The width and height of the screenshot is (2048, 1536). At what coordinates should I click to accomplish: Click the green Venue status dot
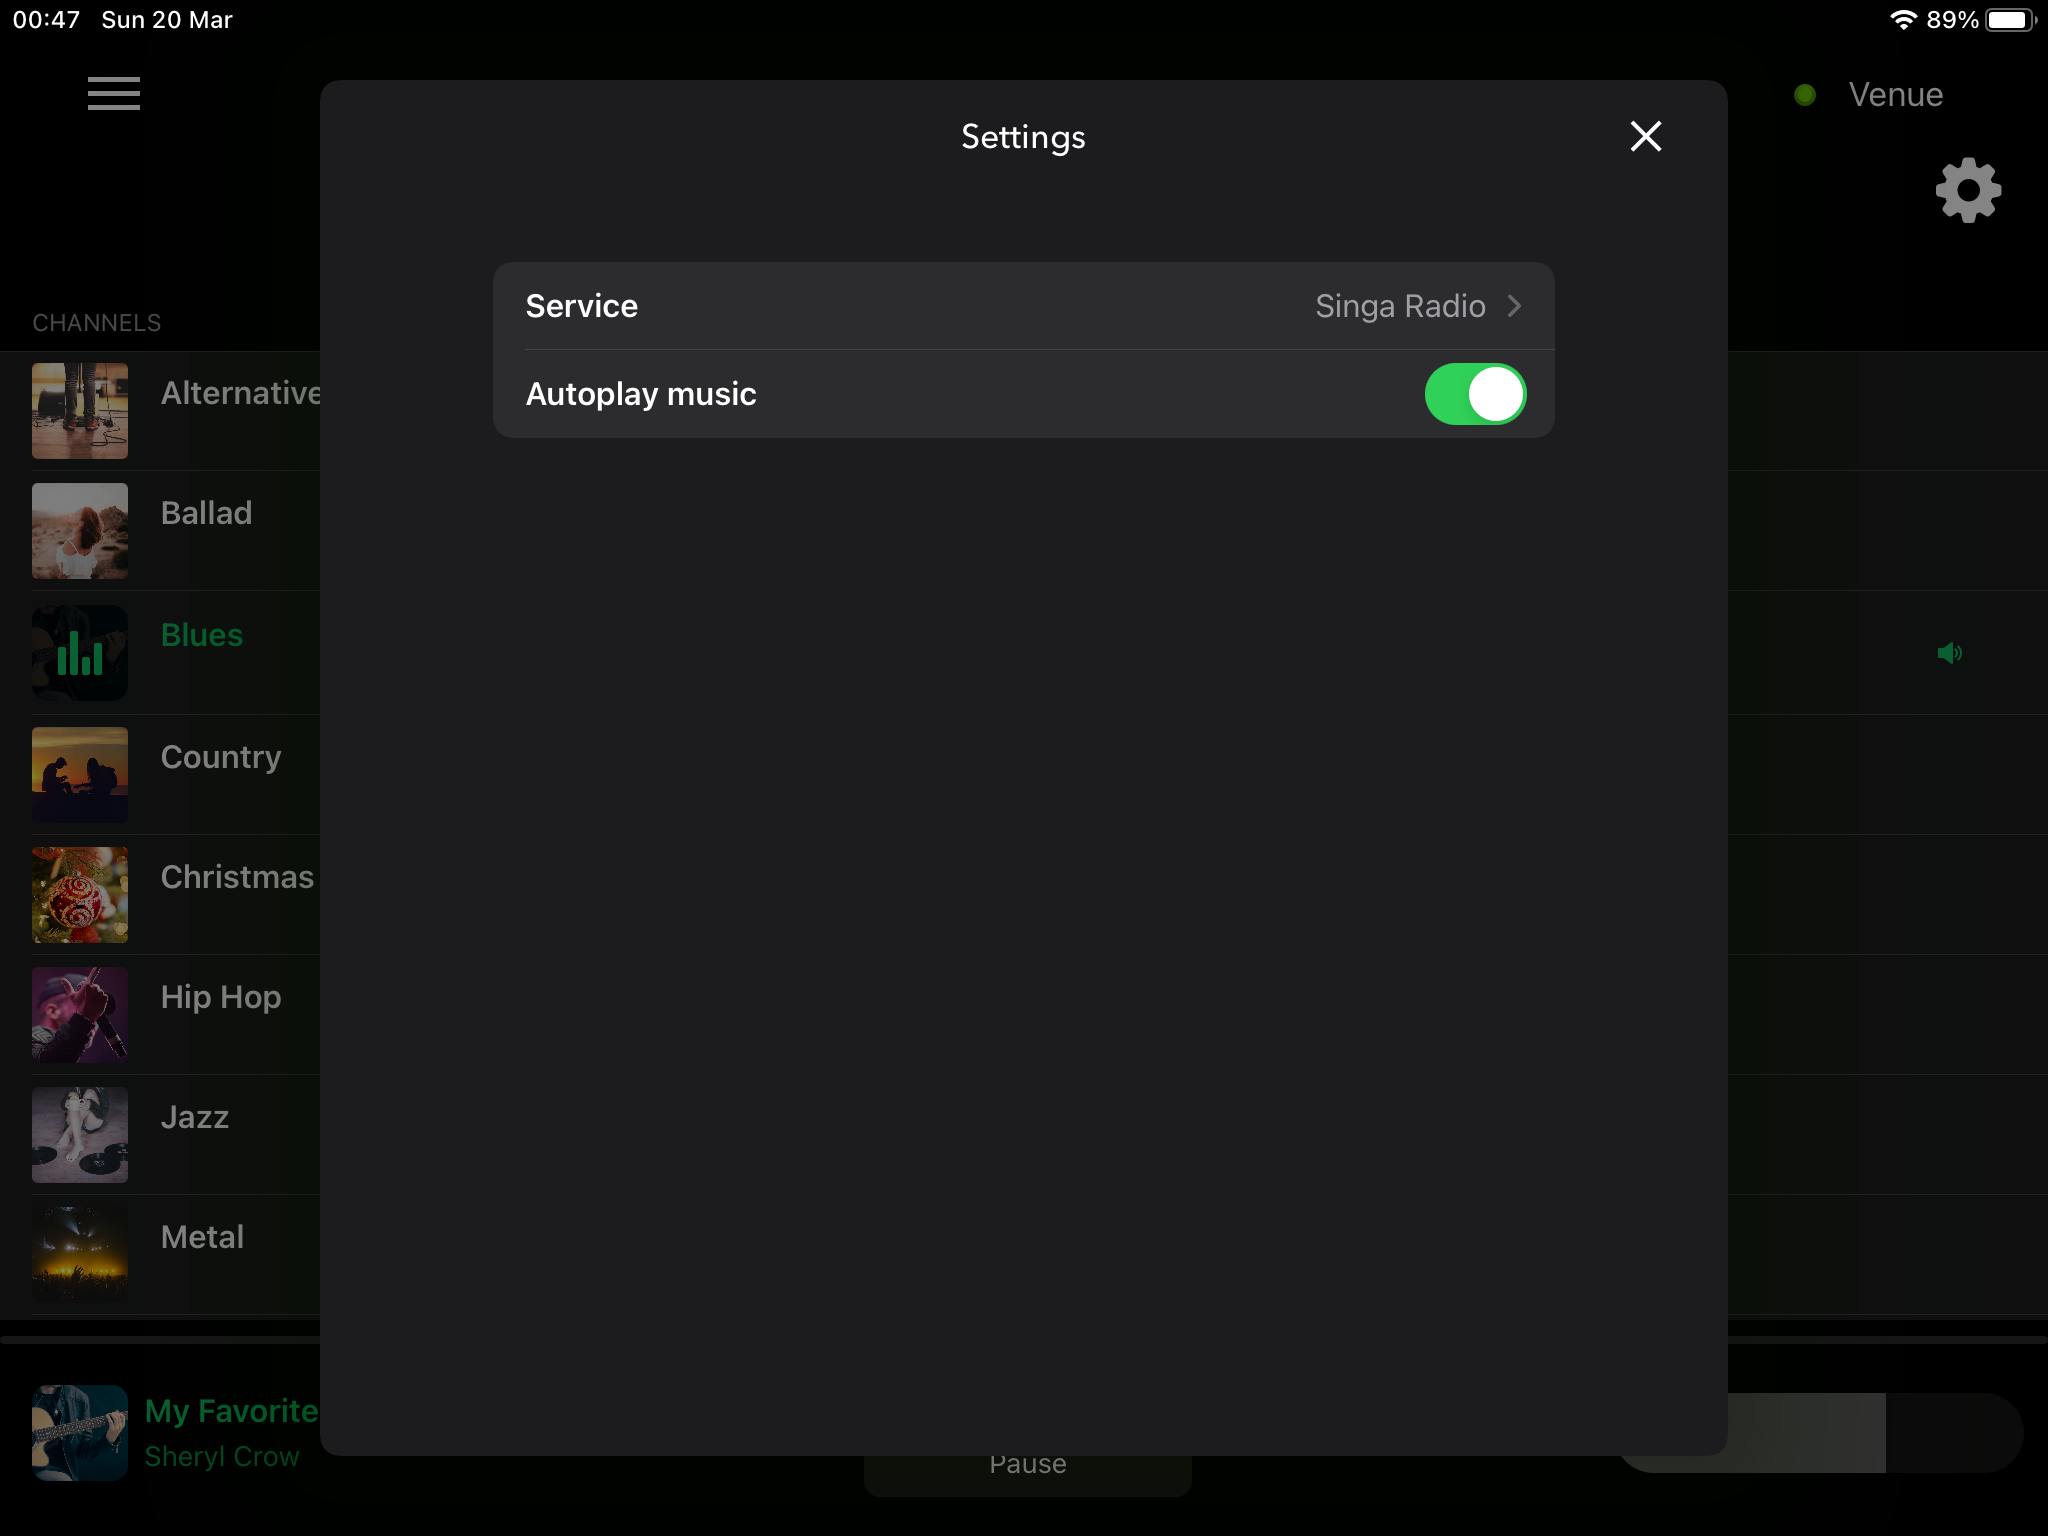tap(1805, 95)
